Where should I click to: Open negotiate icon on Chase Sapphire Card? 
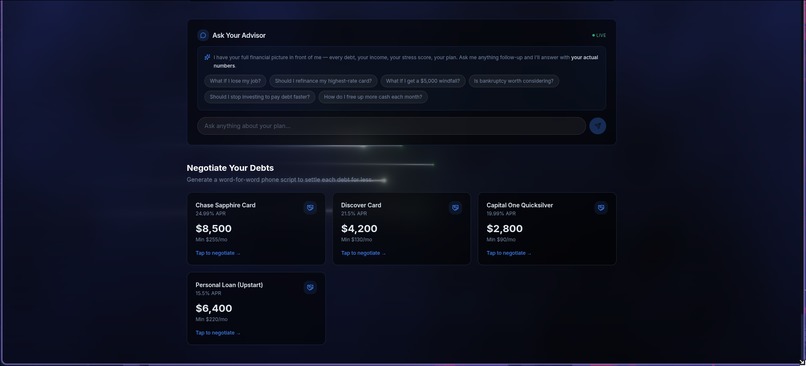[309, 208]
